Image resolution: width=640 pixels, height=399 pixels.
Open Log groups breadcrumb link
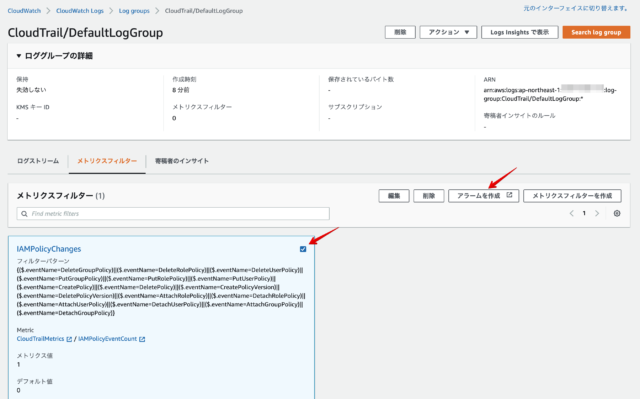pos(134,11)
